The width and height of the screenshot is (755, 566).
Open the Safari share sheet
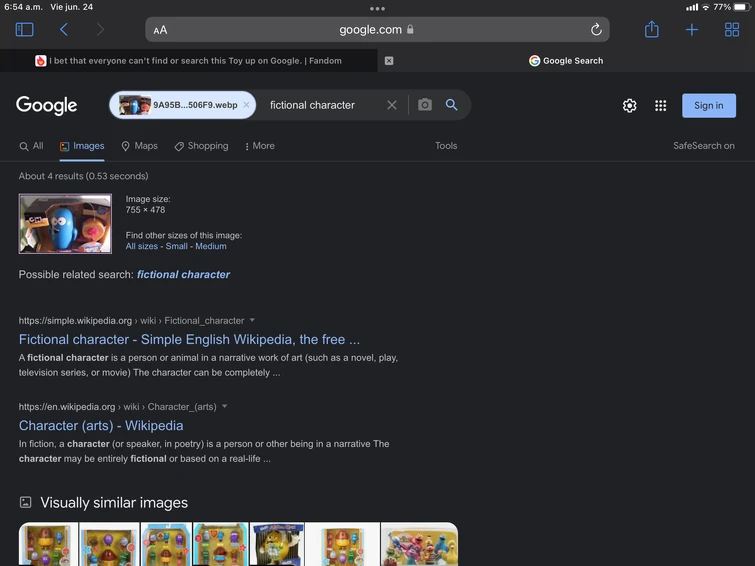coord(651,29)
